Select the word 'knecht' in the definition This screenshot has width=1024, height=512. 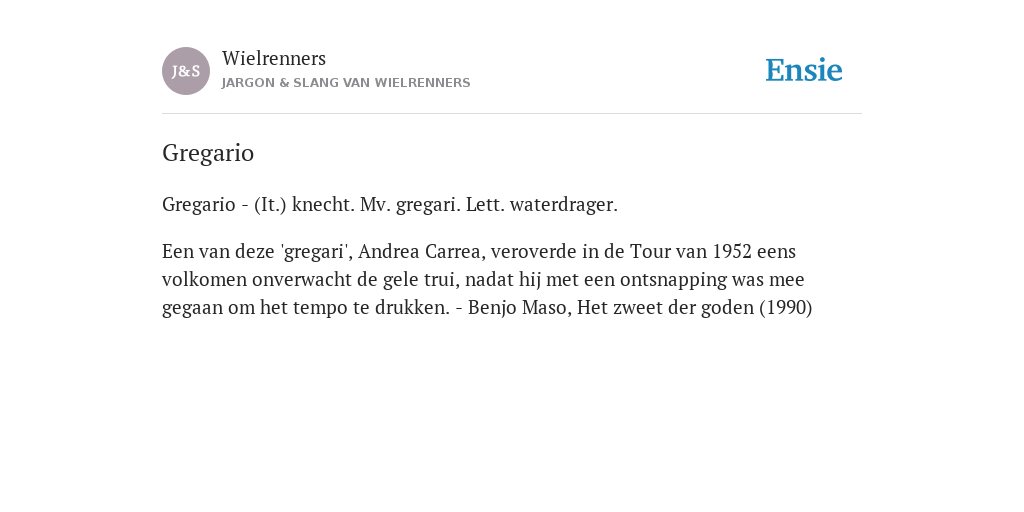pos(321,204)
